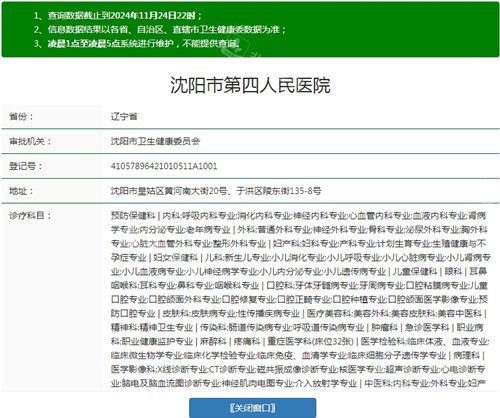
Task: Click notice line 2 about 卫生健康委数据为准
Action: [160, 30]
